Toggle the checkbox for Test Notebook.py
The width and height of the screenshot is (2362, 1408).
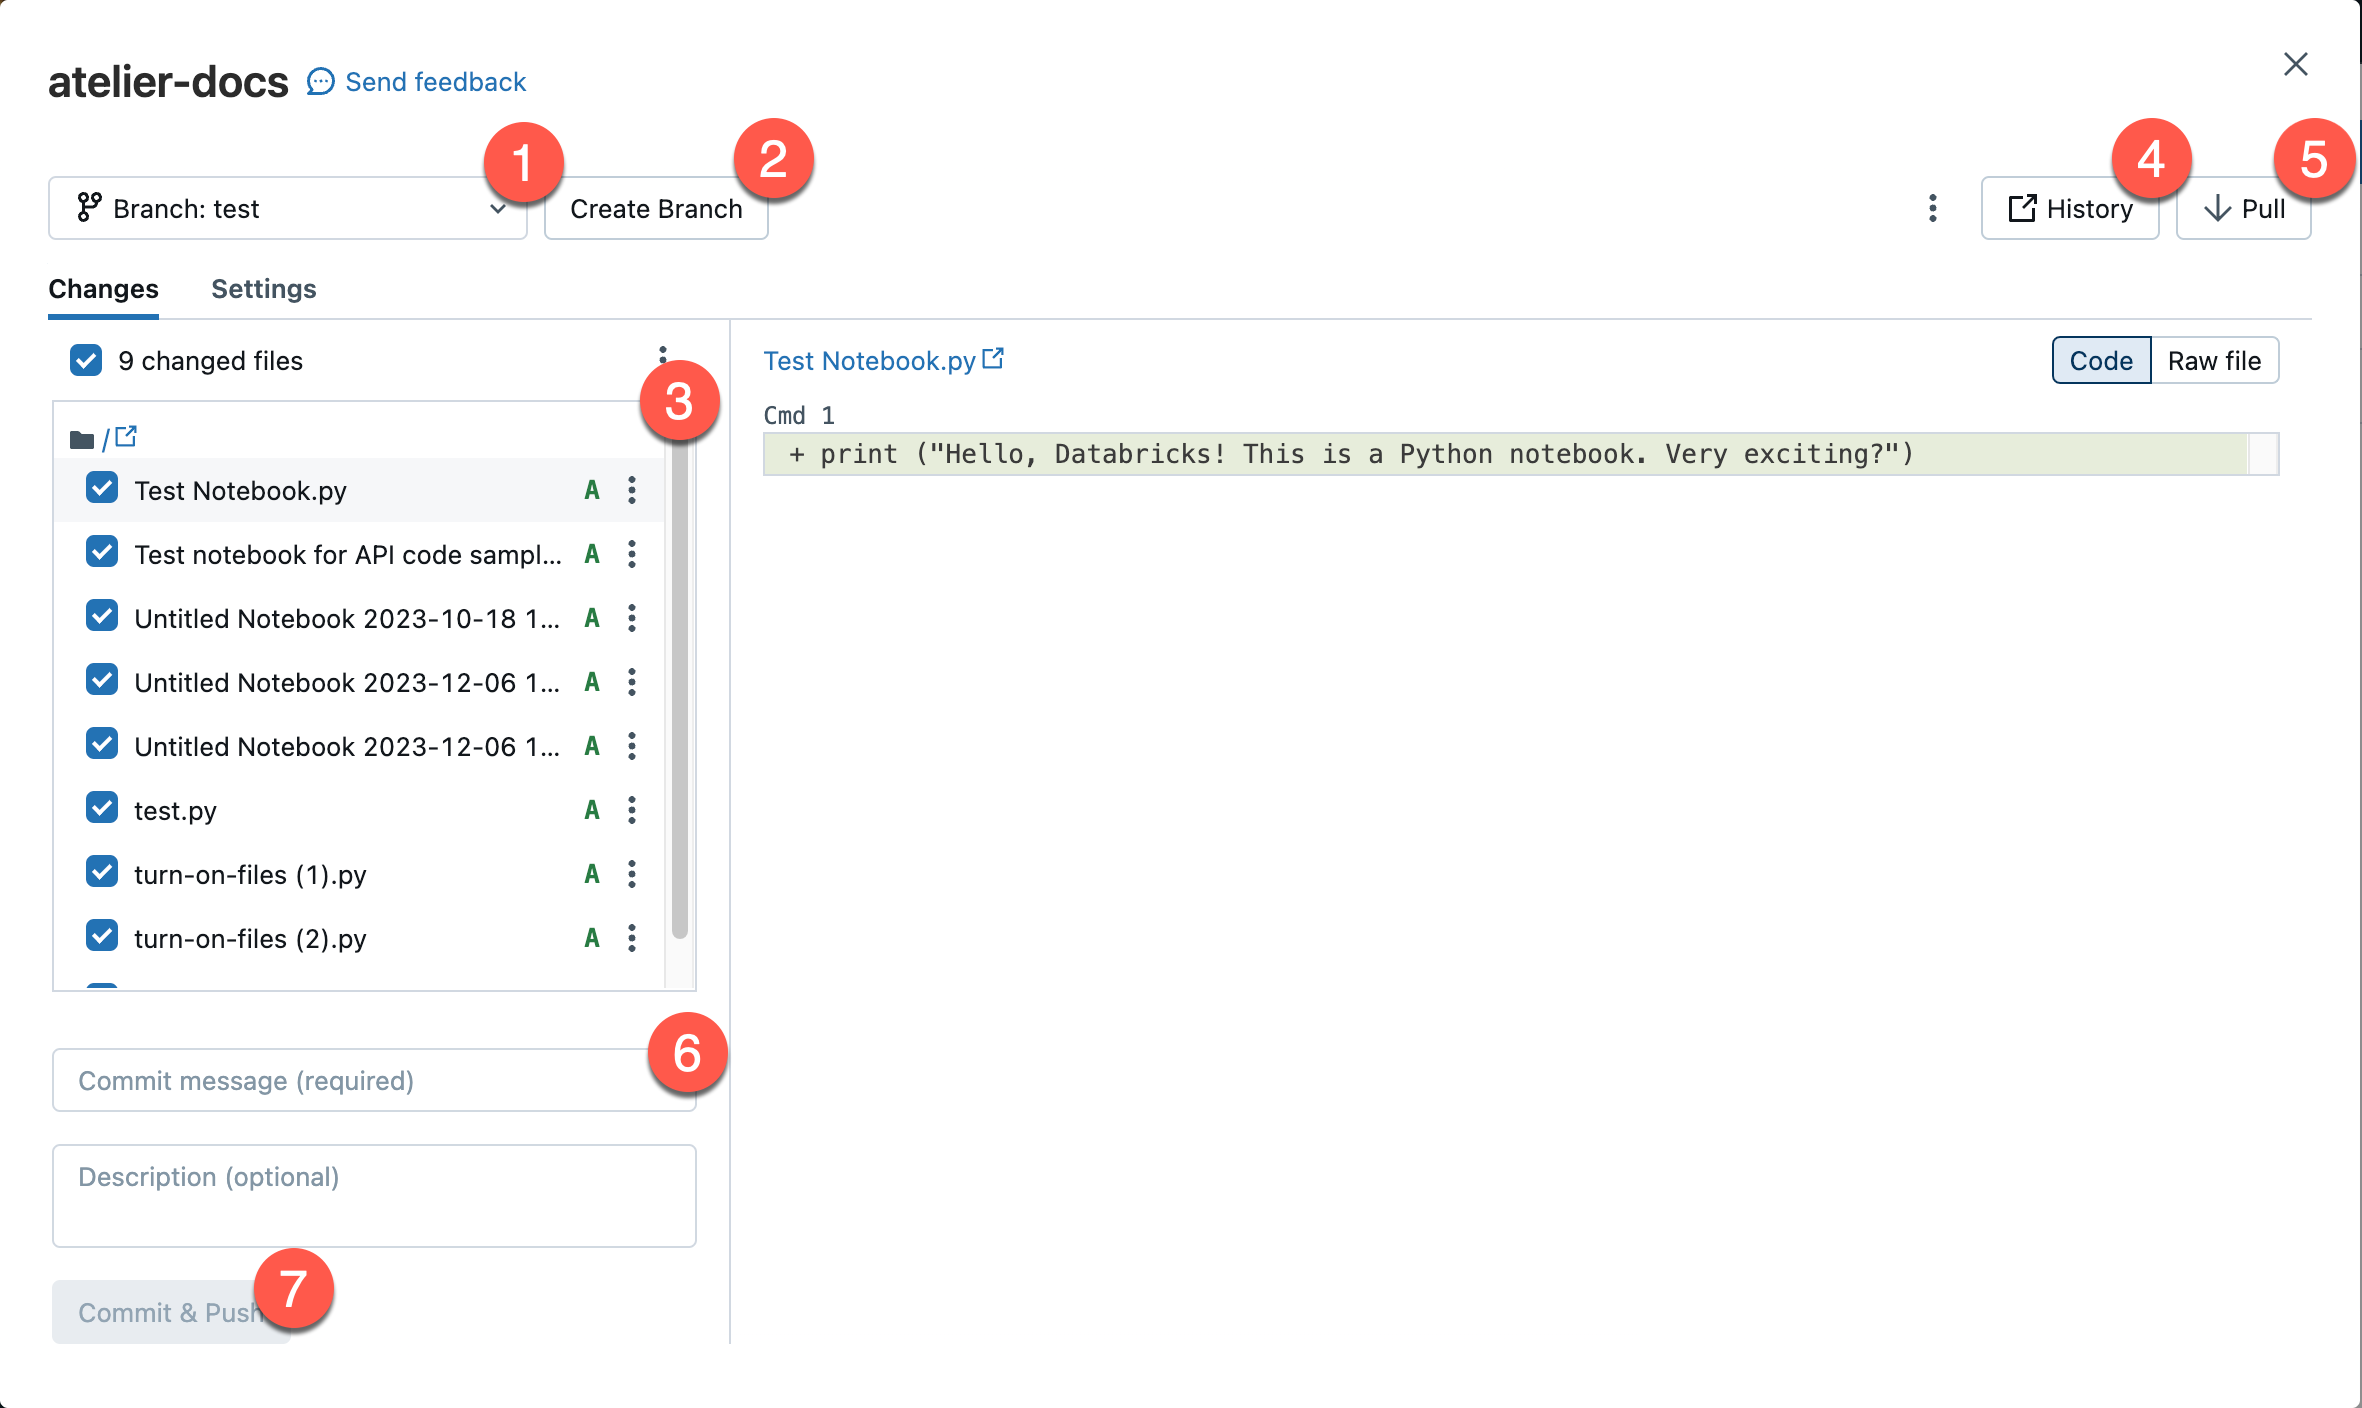101,489
